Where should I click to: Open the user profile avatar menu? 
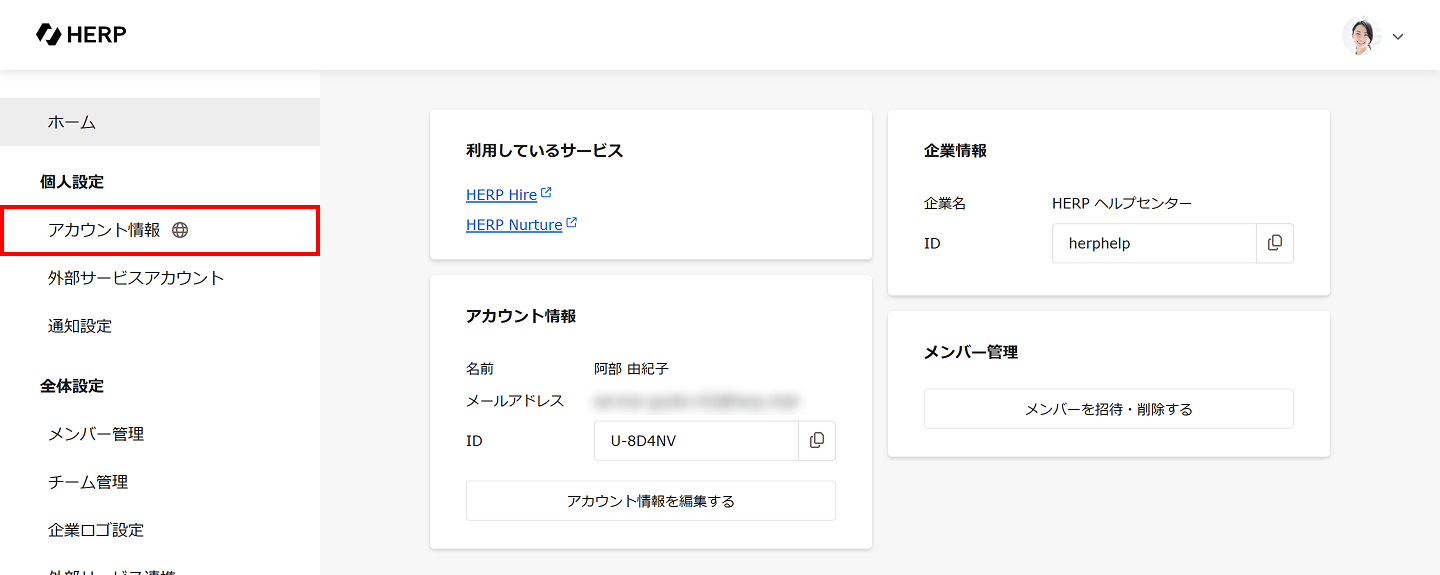coord(1361,36)
